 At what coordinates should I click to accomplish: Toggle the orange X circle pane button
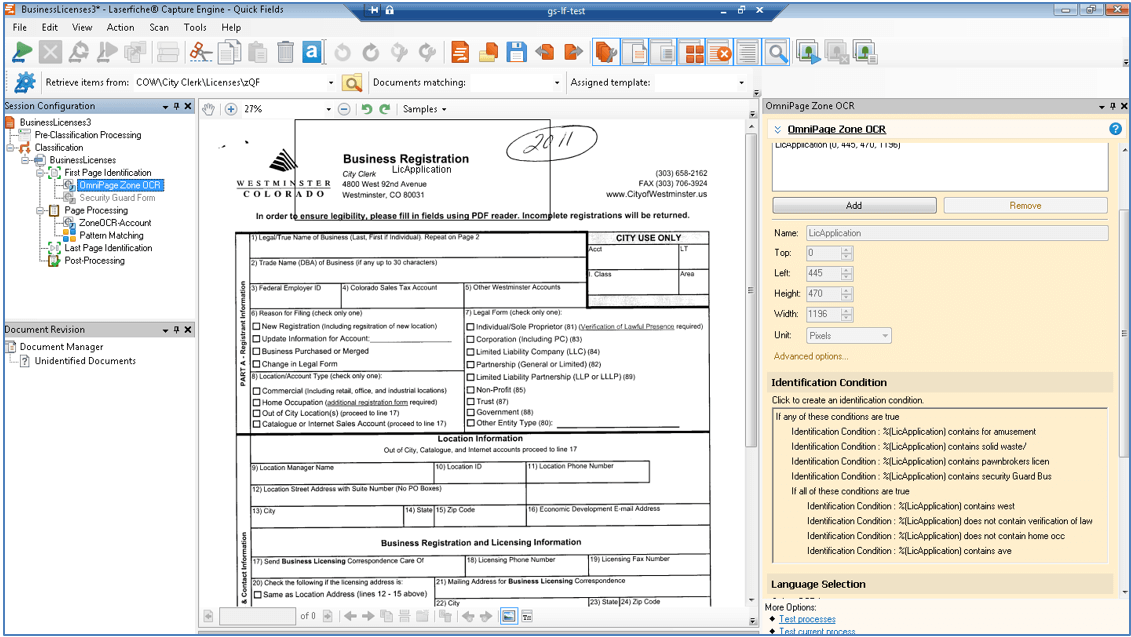721,53
